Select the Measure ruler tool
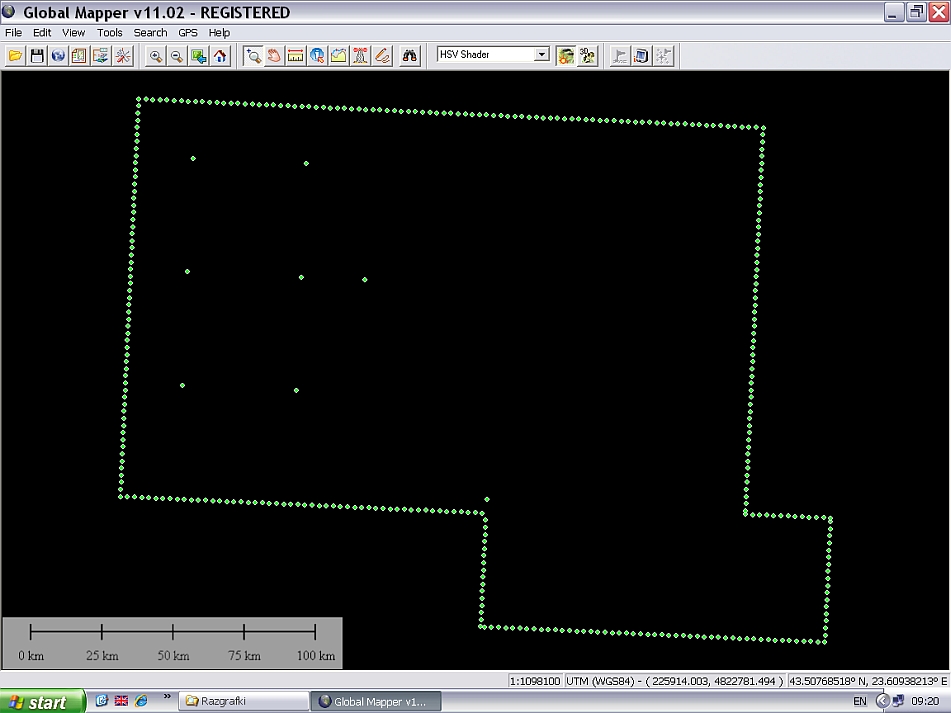Viewport: 951px width, 713px height. click(x=295, y=56)
